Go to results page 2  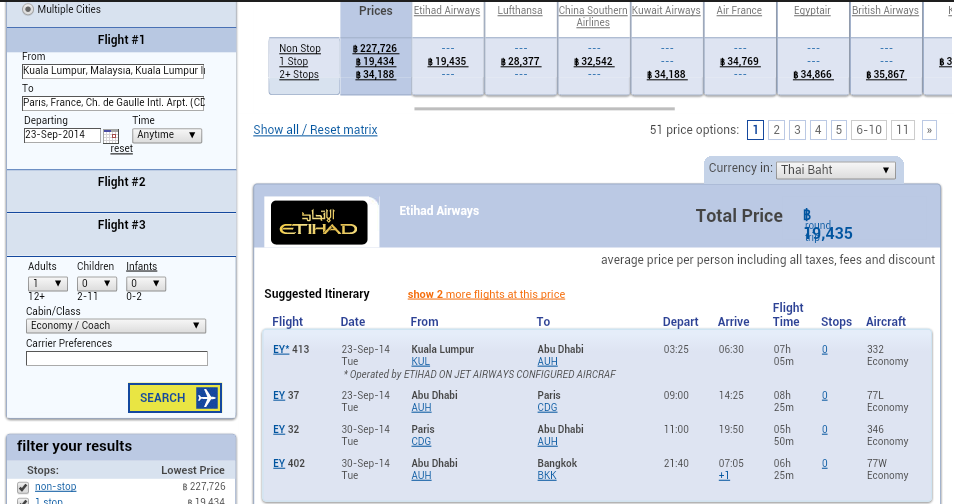click(776, 130)
